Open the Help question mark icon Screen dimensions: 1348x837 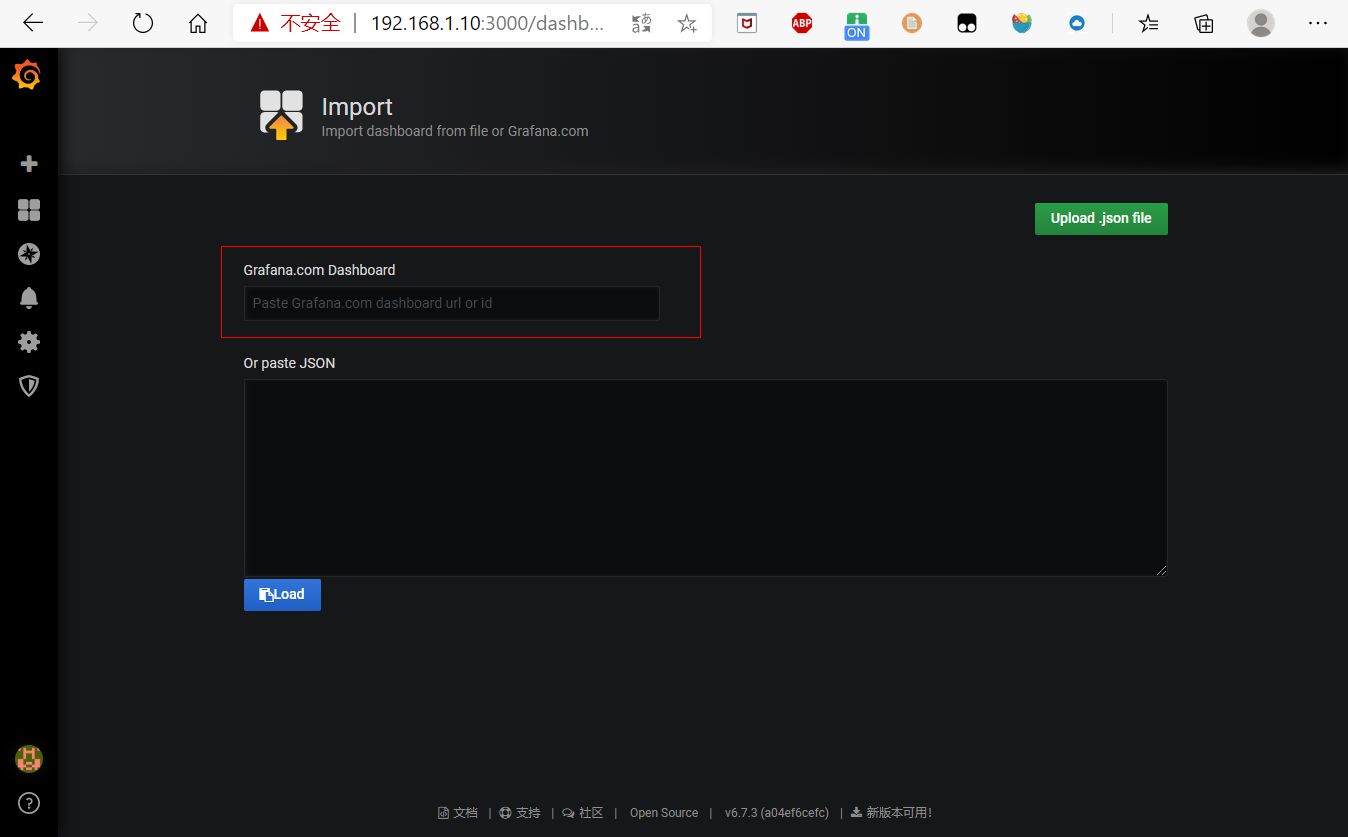click(29, 802)
